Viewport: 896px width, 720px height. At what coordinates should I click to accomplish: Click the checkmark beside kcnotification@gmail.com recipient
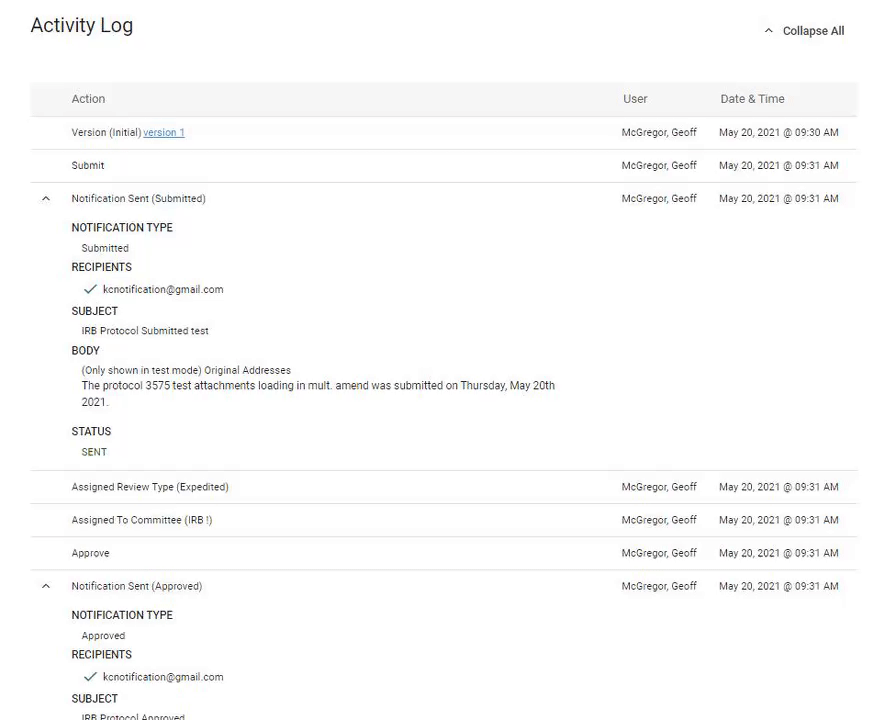coord(89,289)
